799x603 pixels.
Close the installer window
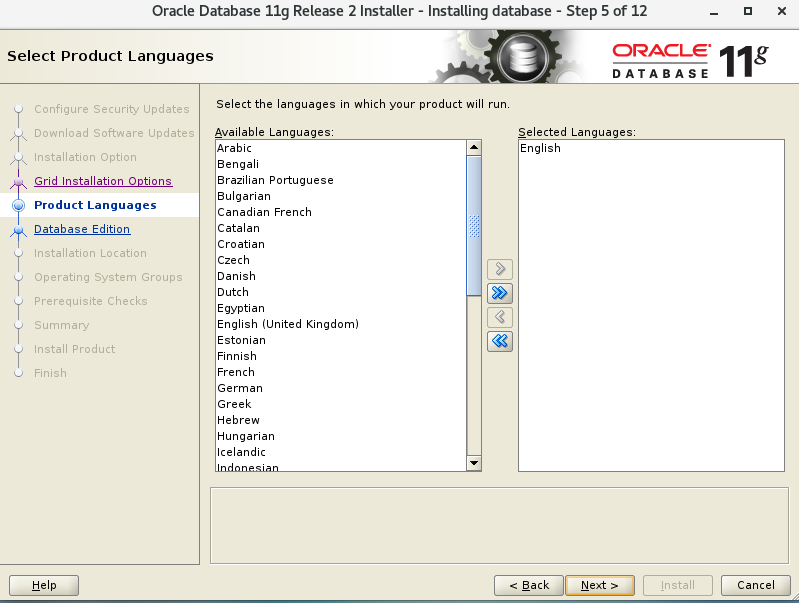pyautogui.click(x=782, y=11)
